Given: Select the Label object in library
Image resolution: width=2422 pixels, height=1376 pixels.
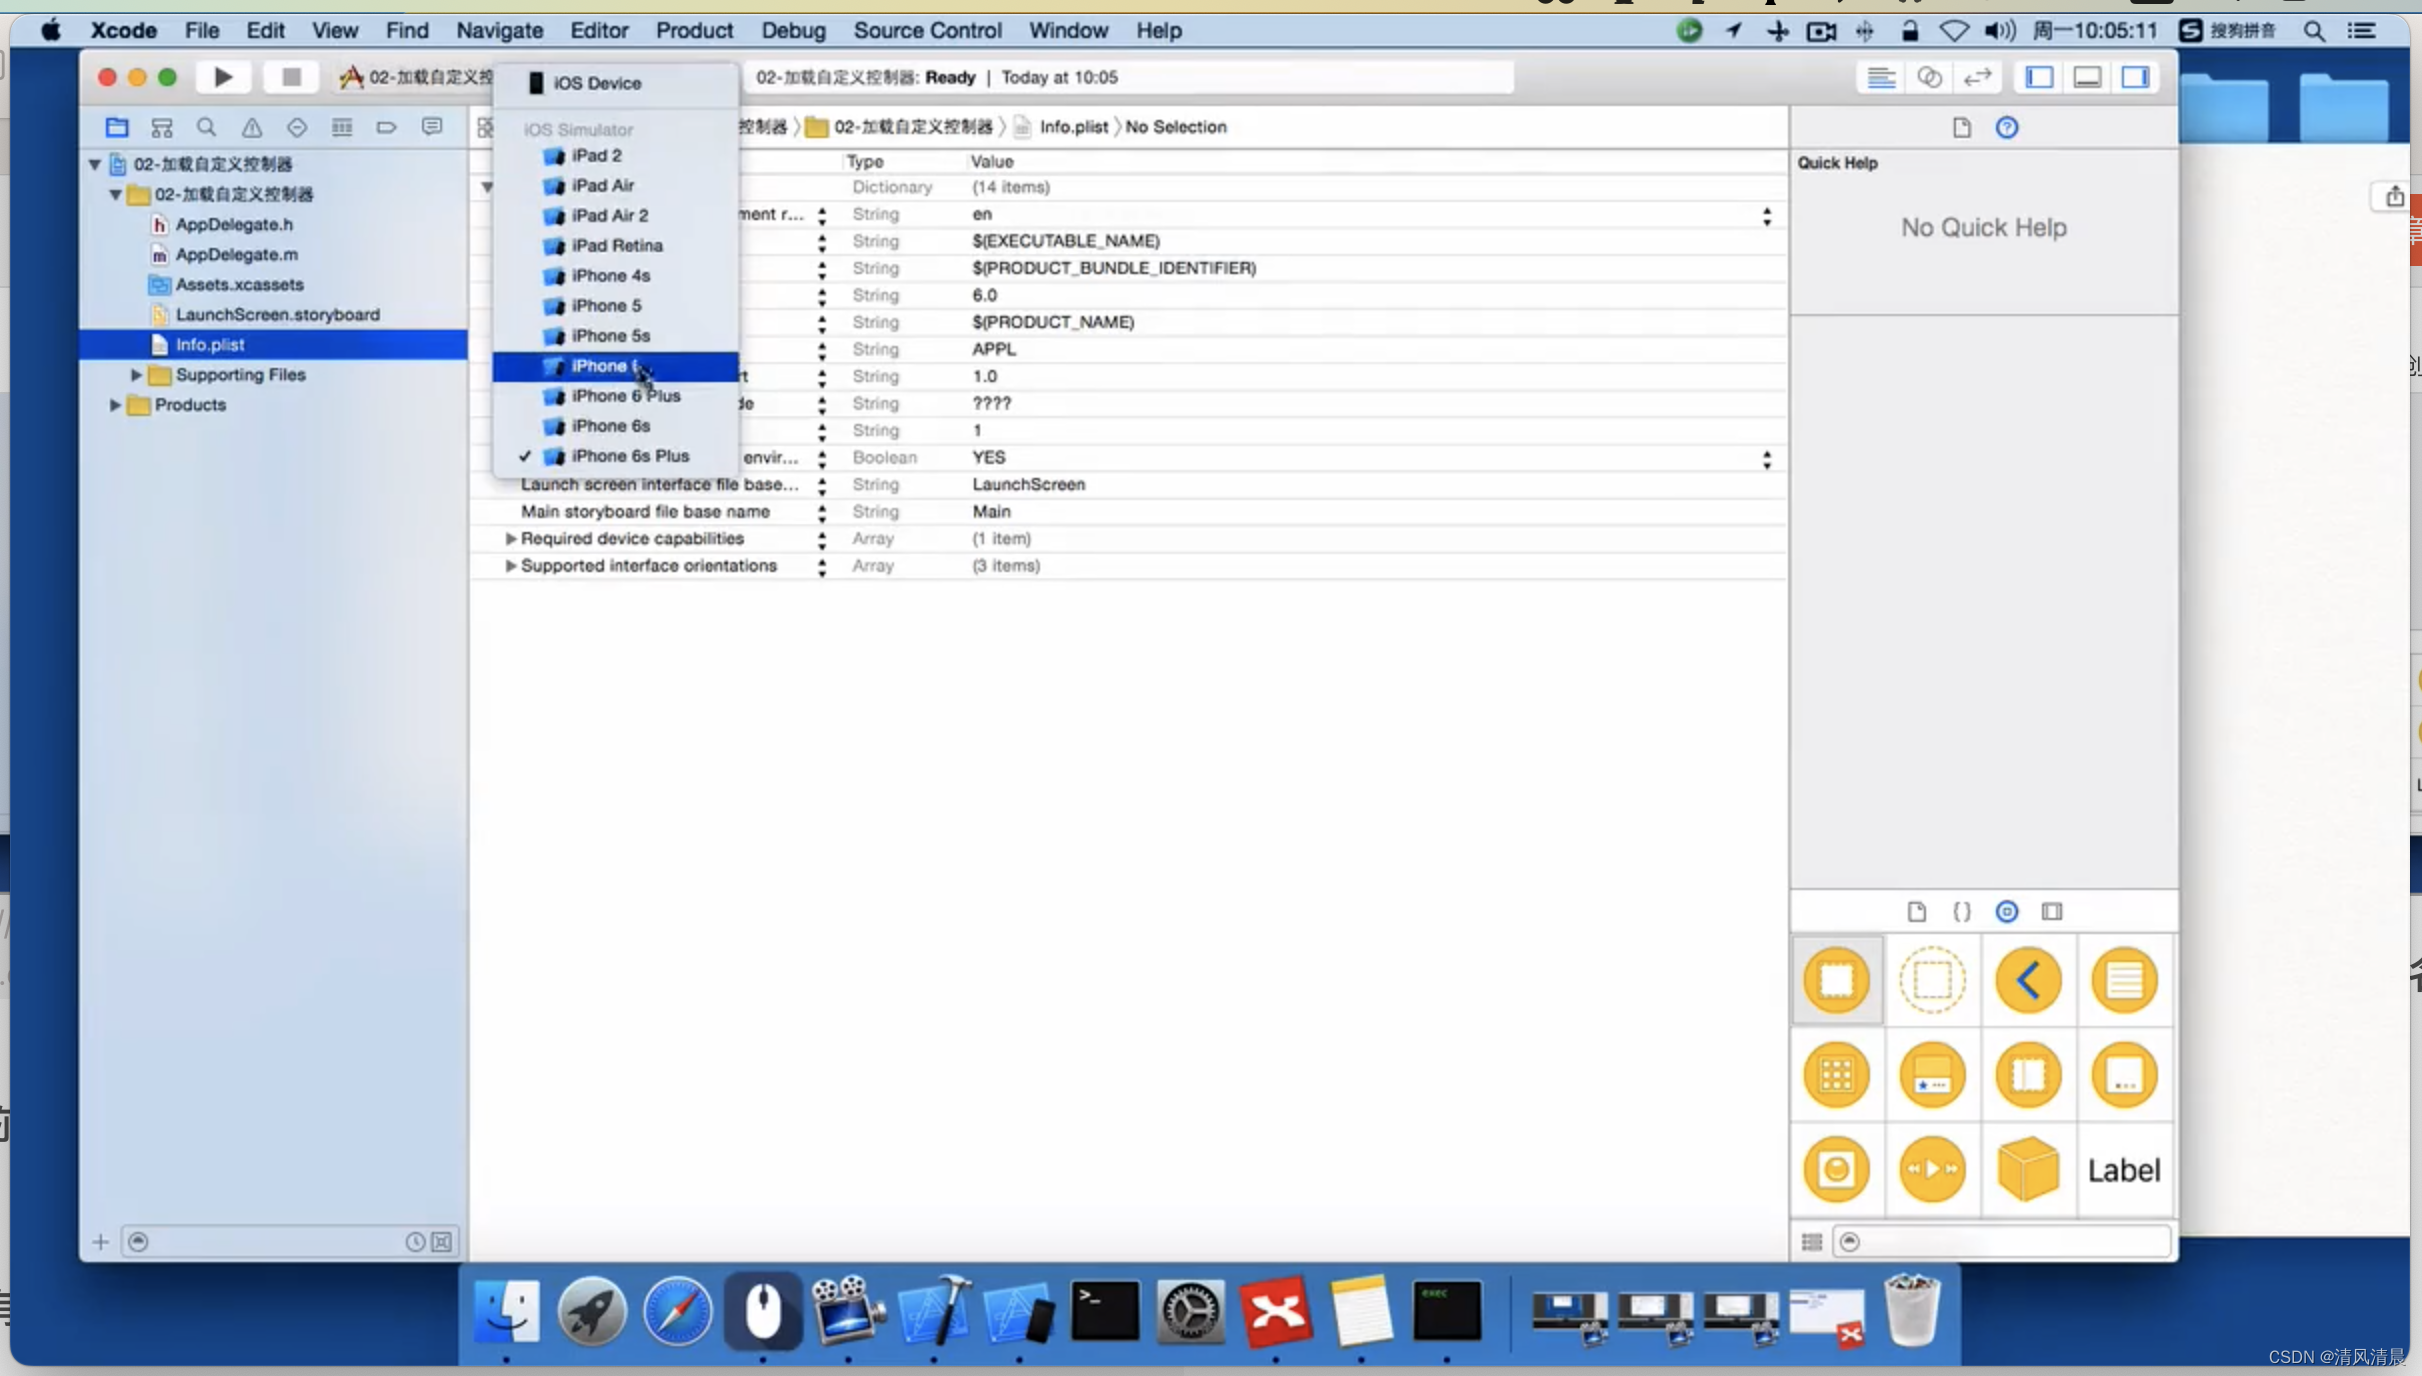Looking at the screenshot, I should click(2124, 1170).
